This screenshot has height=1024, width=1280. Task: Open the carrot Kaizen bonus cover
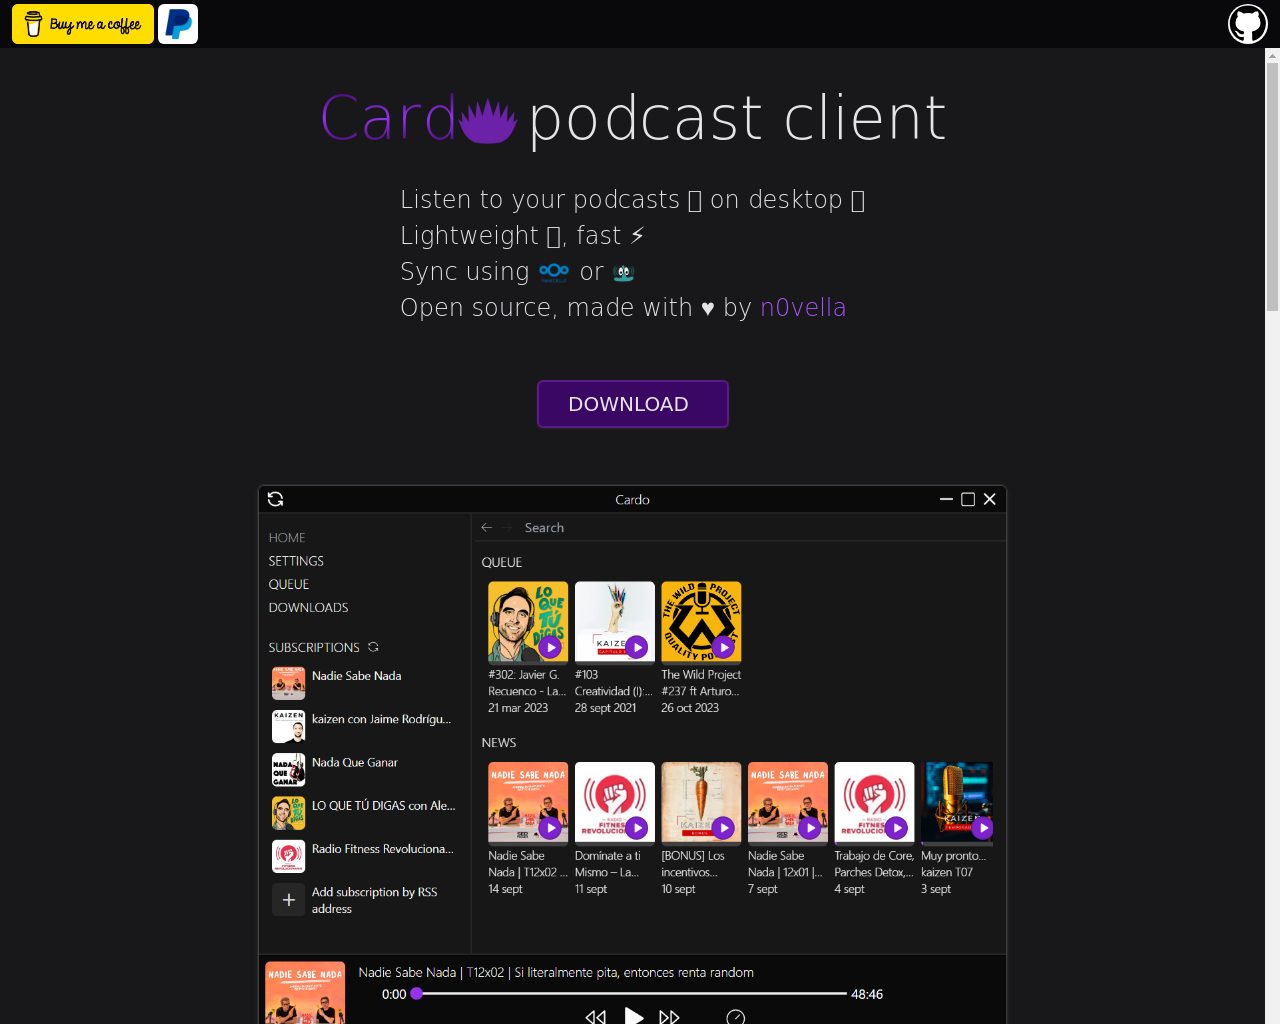701,803
